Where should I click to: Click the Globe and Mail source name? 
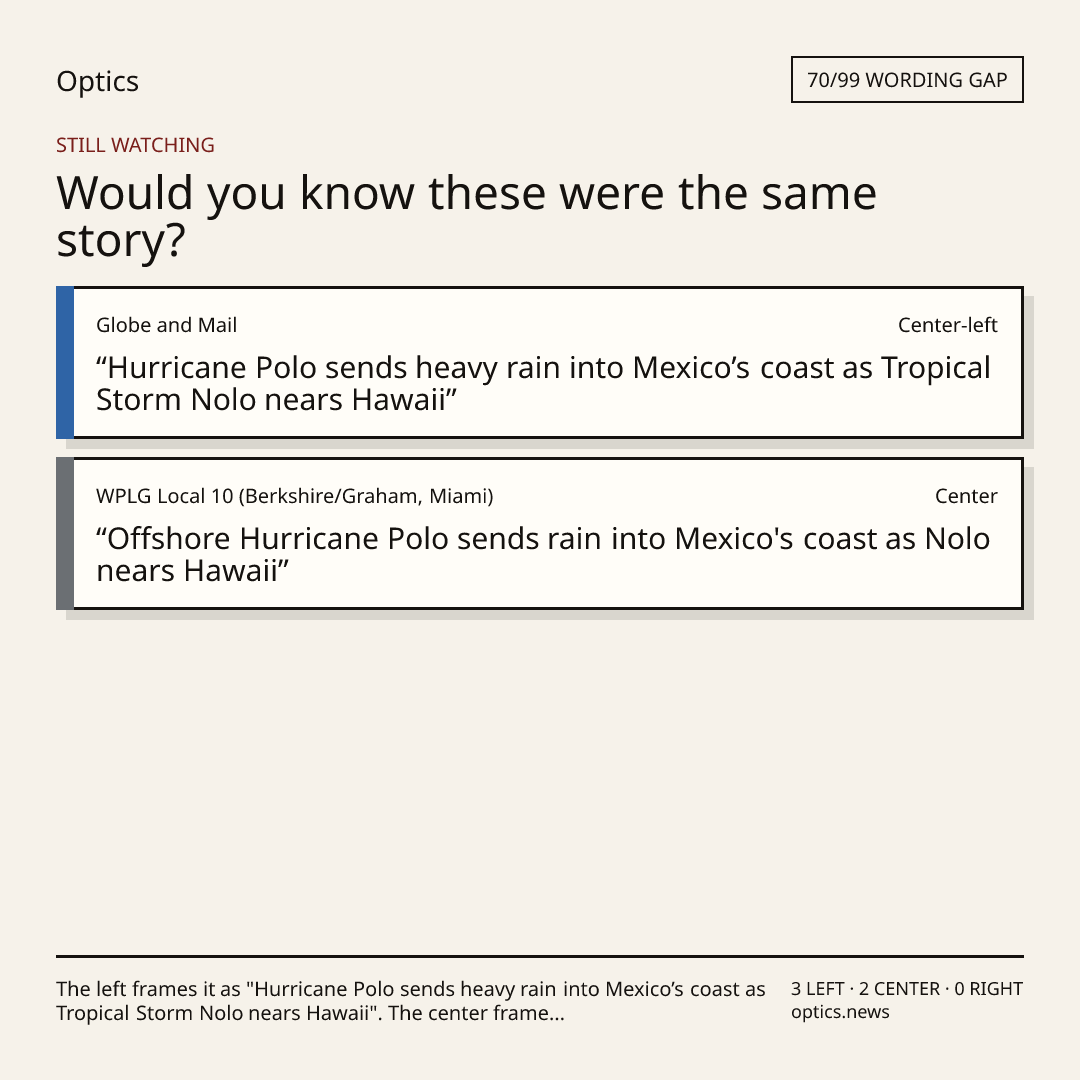click(166, 325)
